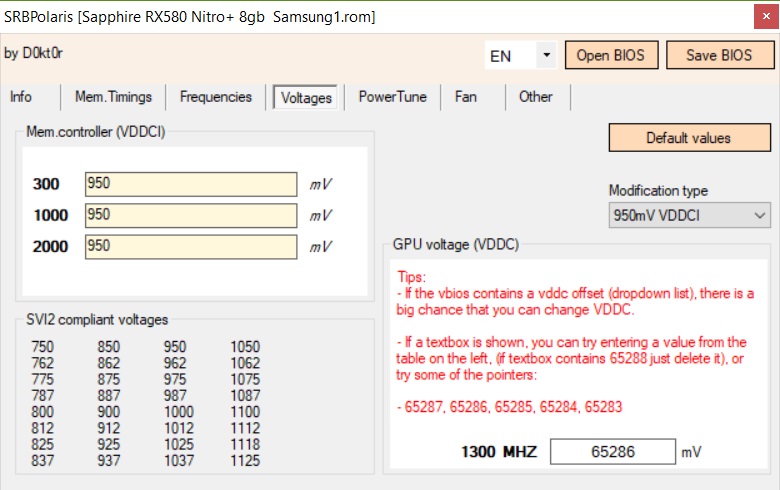Image resolution: width=780 pixels, height=490 pixels.
Task: Click the '1300 MHZ' frequency label
Action: [x=499, y=452]
